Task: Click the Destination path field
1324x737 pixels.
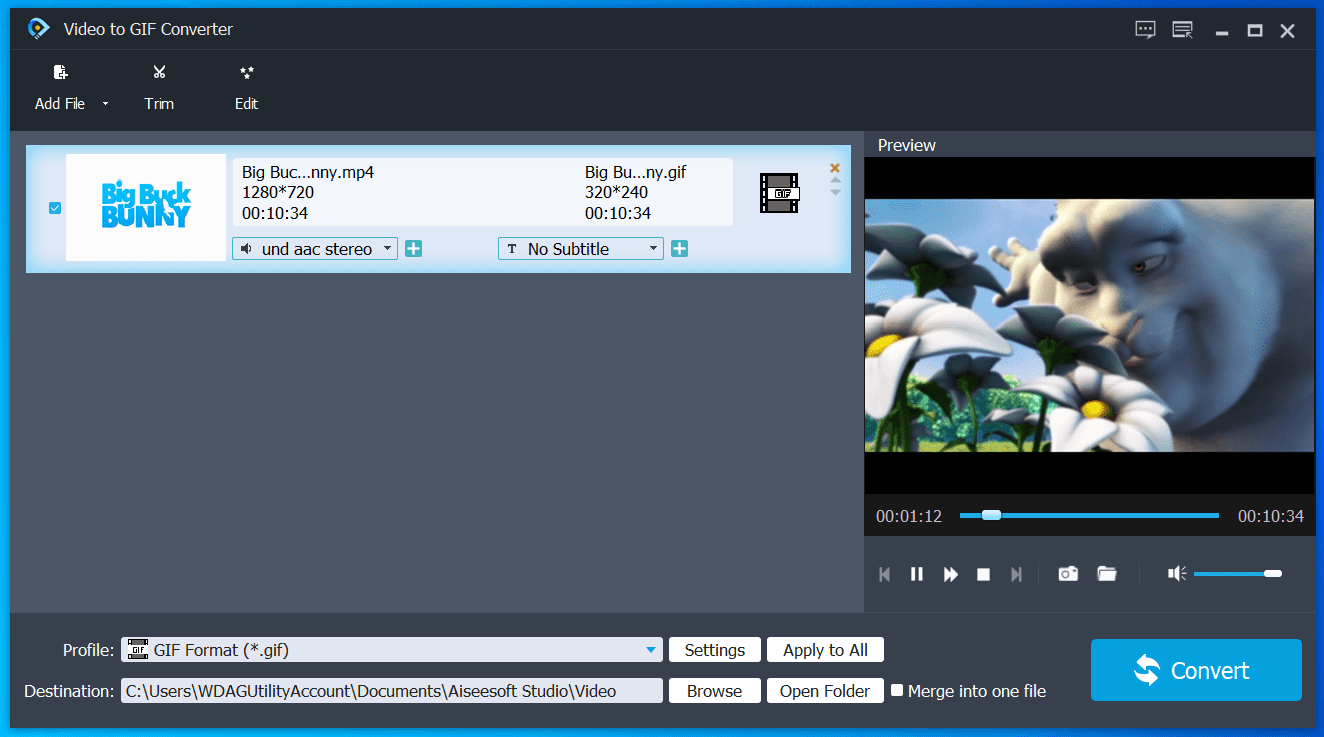Action: coord(392,691)
